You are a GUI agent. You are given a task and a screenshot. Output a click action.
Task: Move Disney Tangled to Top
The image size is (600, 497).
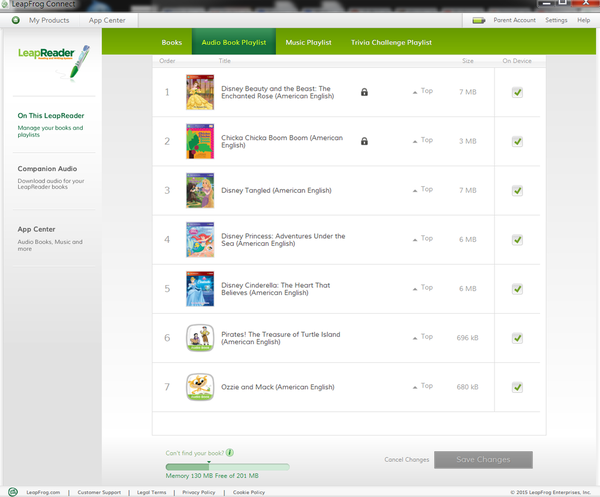423,189
